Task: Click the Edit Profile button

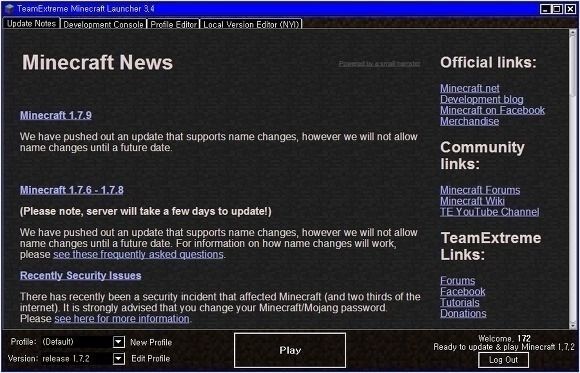Action: click(151, 359)
